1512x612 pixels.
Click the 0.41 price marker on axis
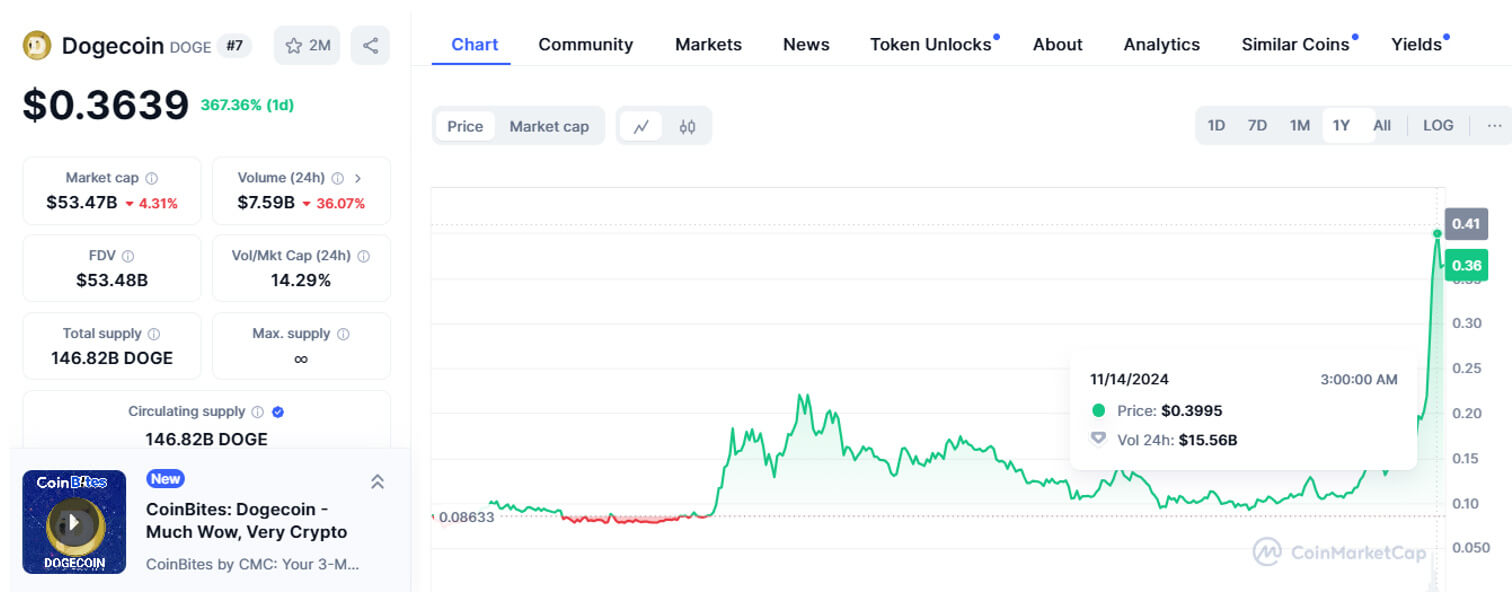(x=1465, y=223)
